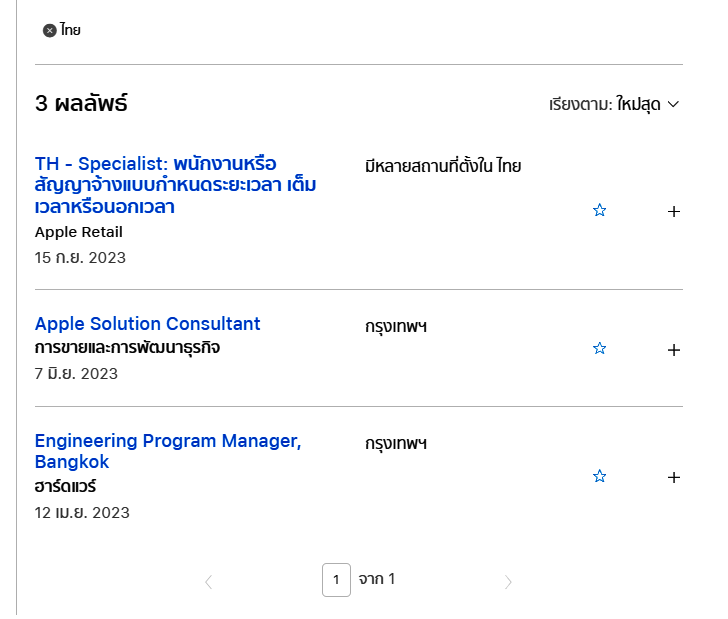Select date 7 มิ.ย. 2023

76,374
